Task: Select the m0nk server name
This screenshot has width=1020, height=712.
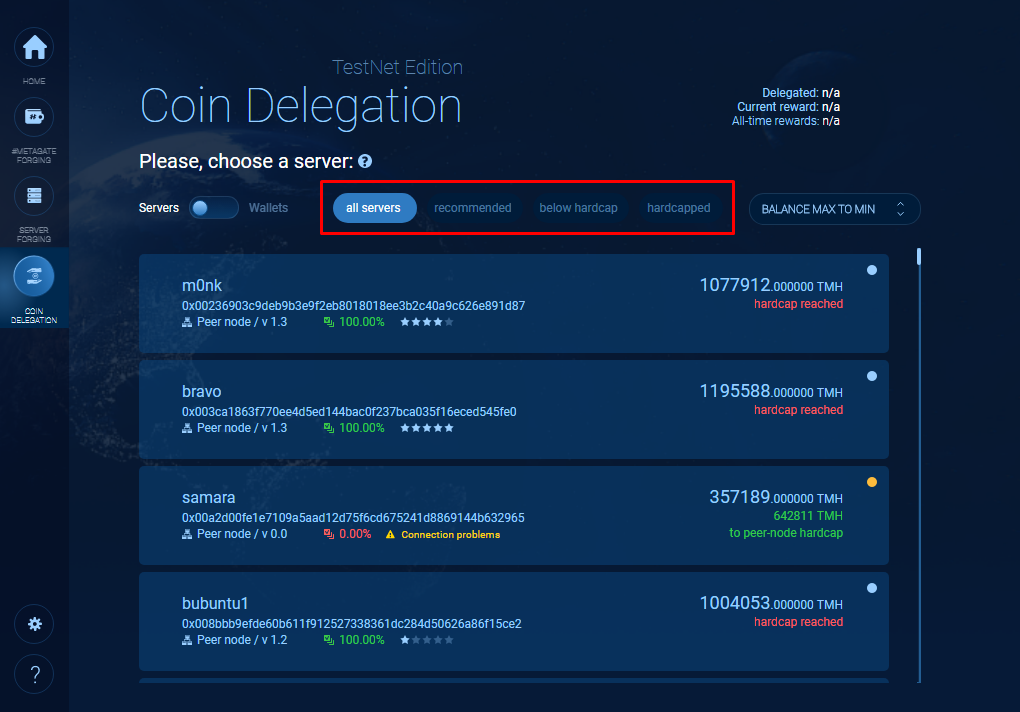Action: pyautogui.click(x=202, y=285)
